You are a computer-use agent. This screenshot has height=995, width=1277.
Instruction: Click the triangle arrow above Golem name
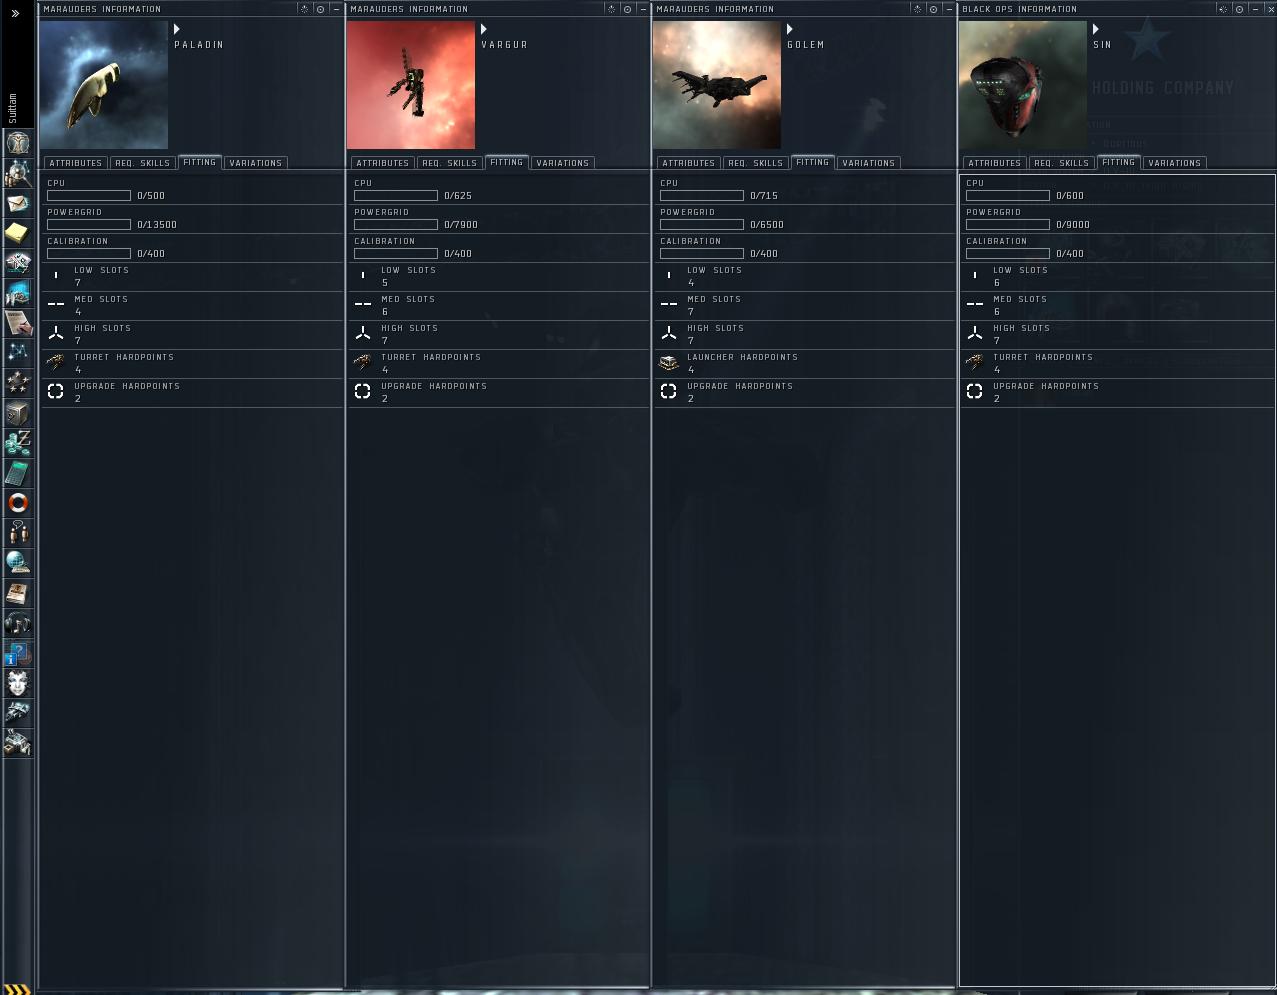click(x=790, y=30)
